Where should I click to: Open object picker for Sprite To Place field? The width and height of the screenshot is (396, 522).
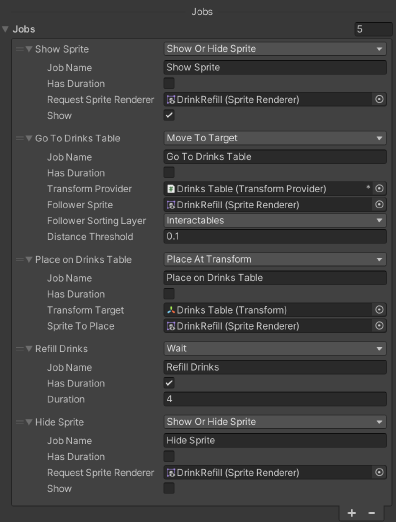click(379, 326)
